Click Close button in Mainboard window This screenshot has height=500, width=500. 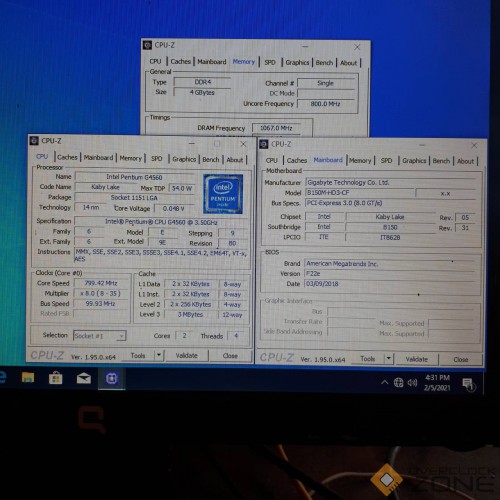[x=461, y=359]
